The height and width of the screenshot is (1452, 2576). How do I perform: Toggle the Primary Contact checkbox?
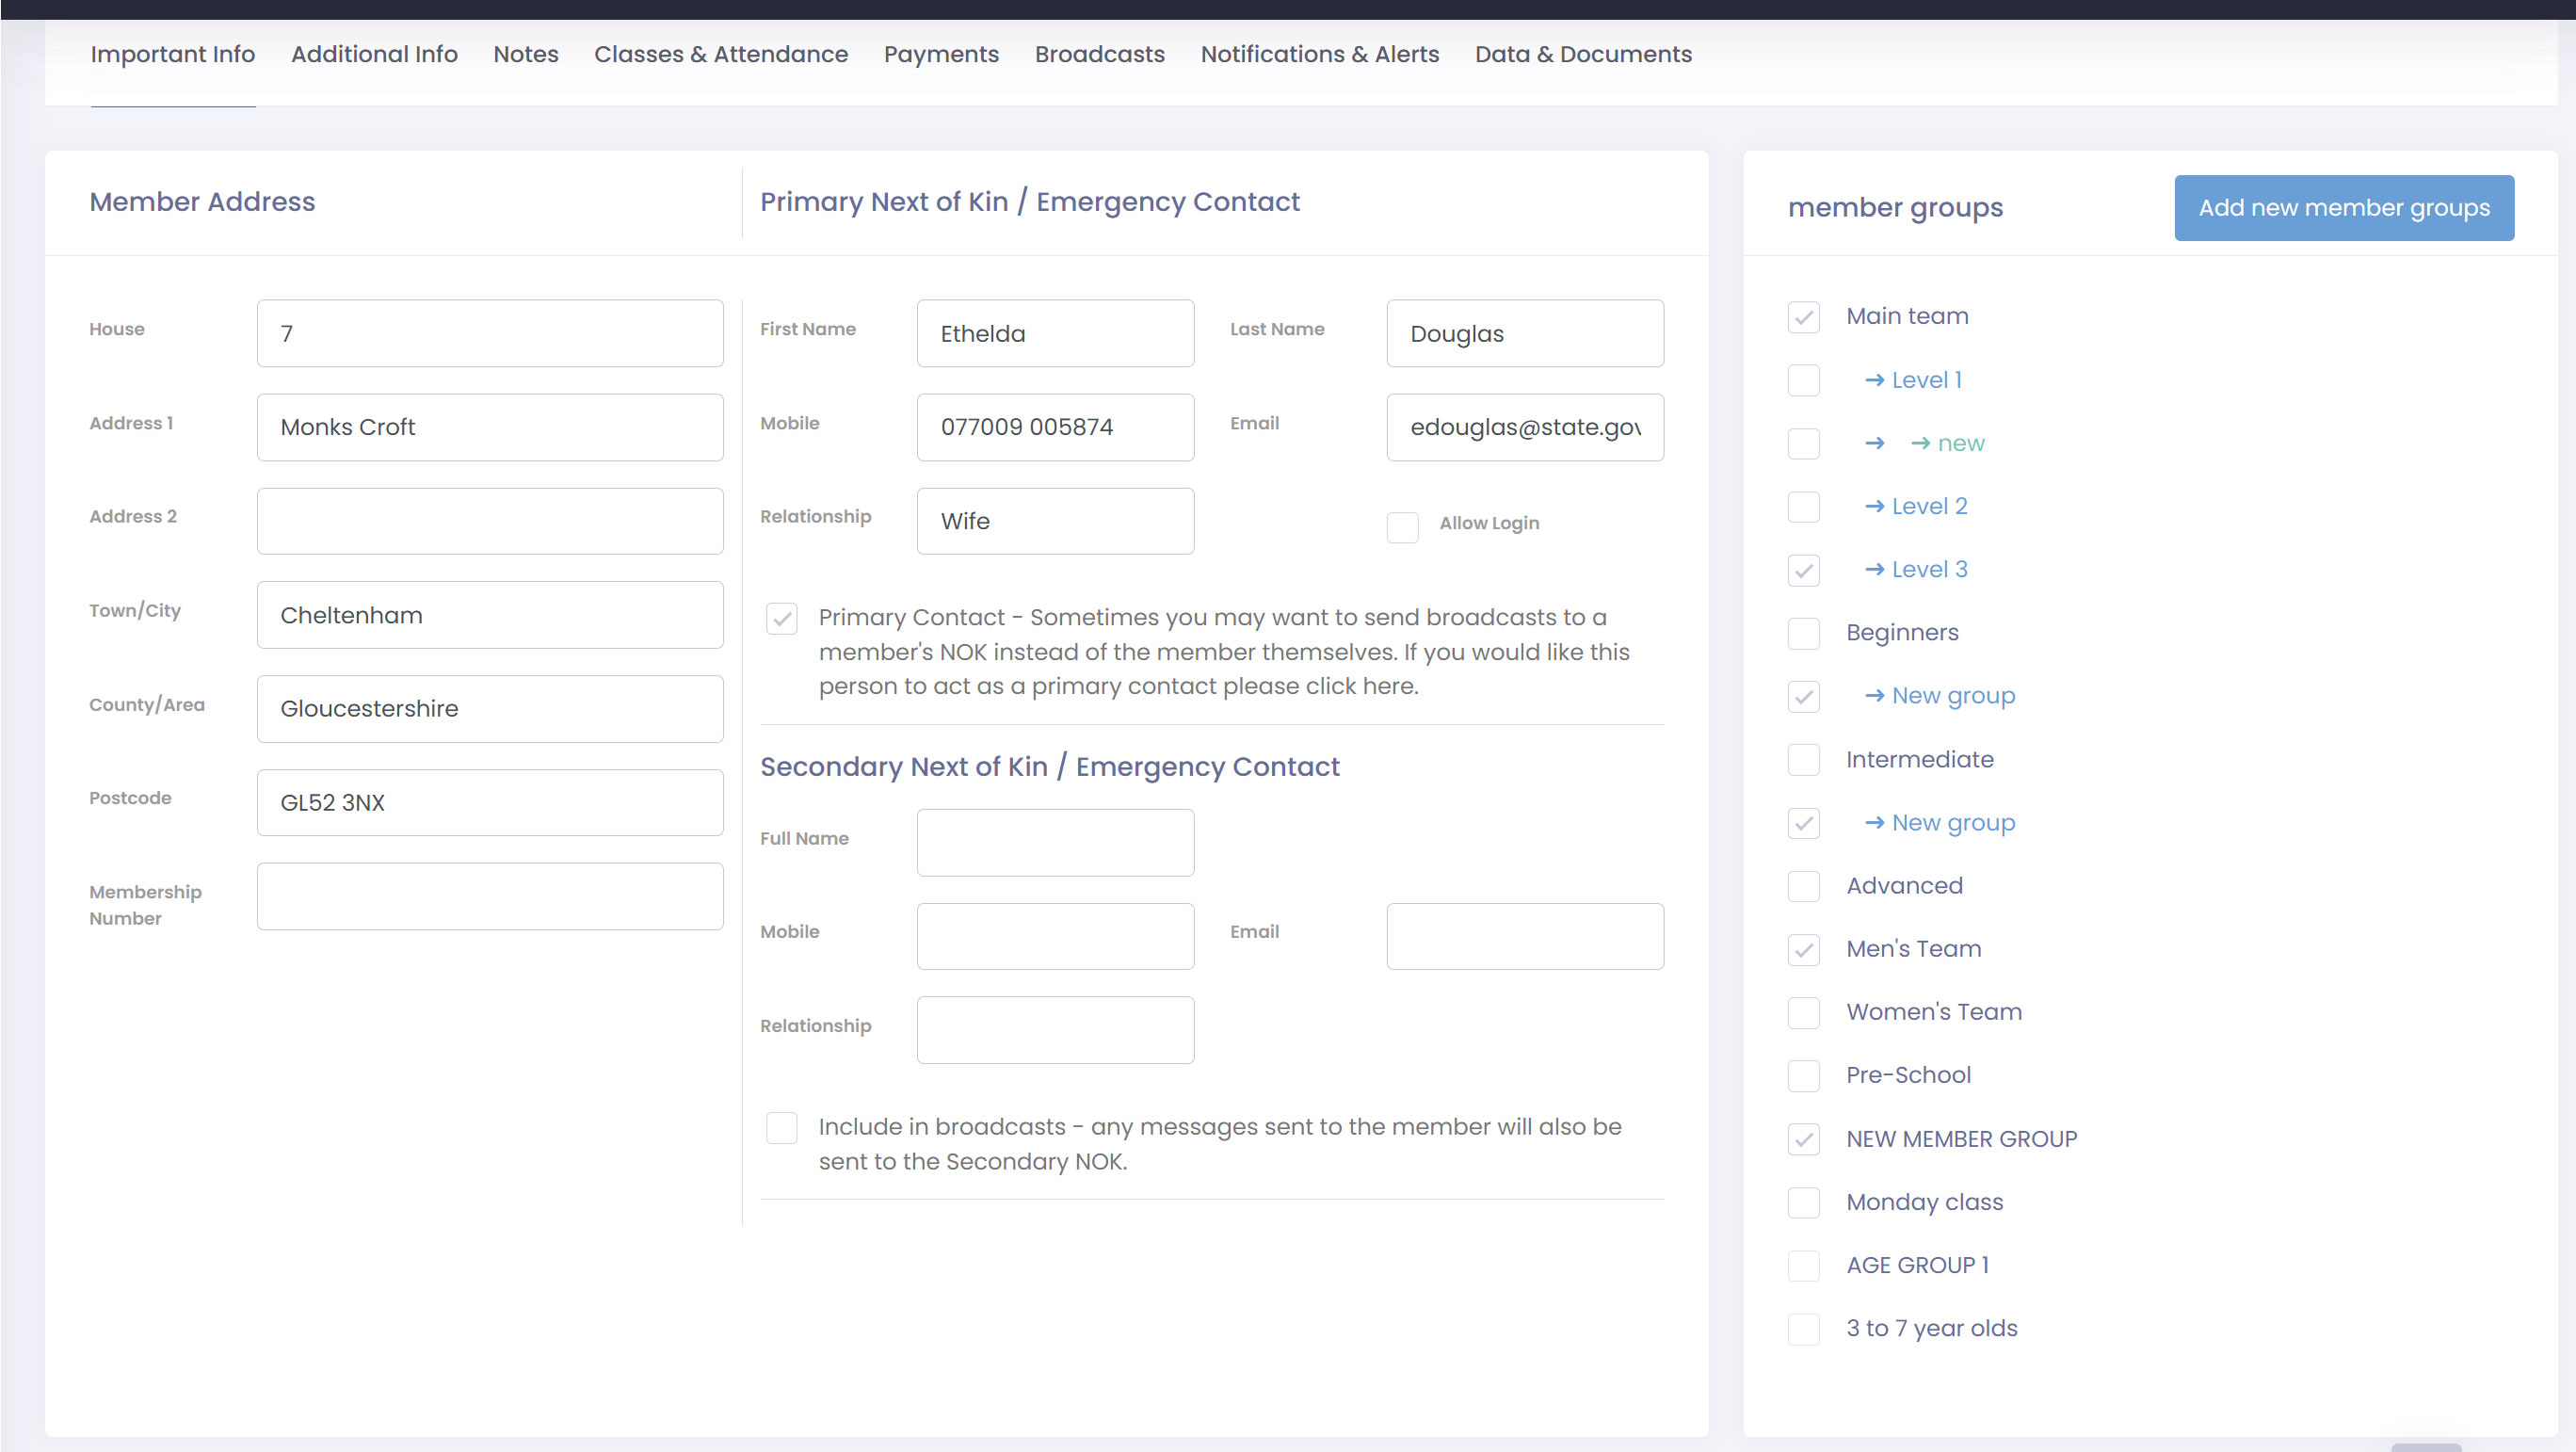pos(781,619)
